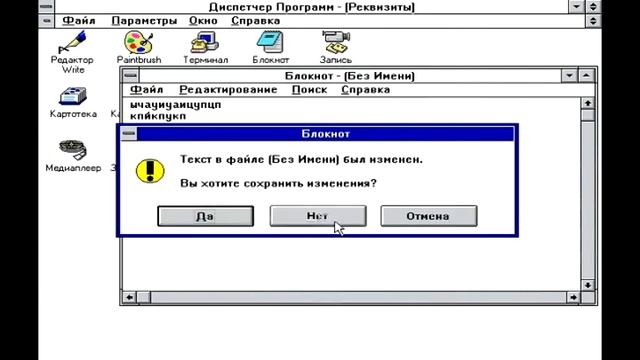Open the Реквизиты group control menu box
Screen dimensions: 640x360
pyautogui.click(x=46, y=21)
